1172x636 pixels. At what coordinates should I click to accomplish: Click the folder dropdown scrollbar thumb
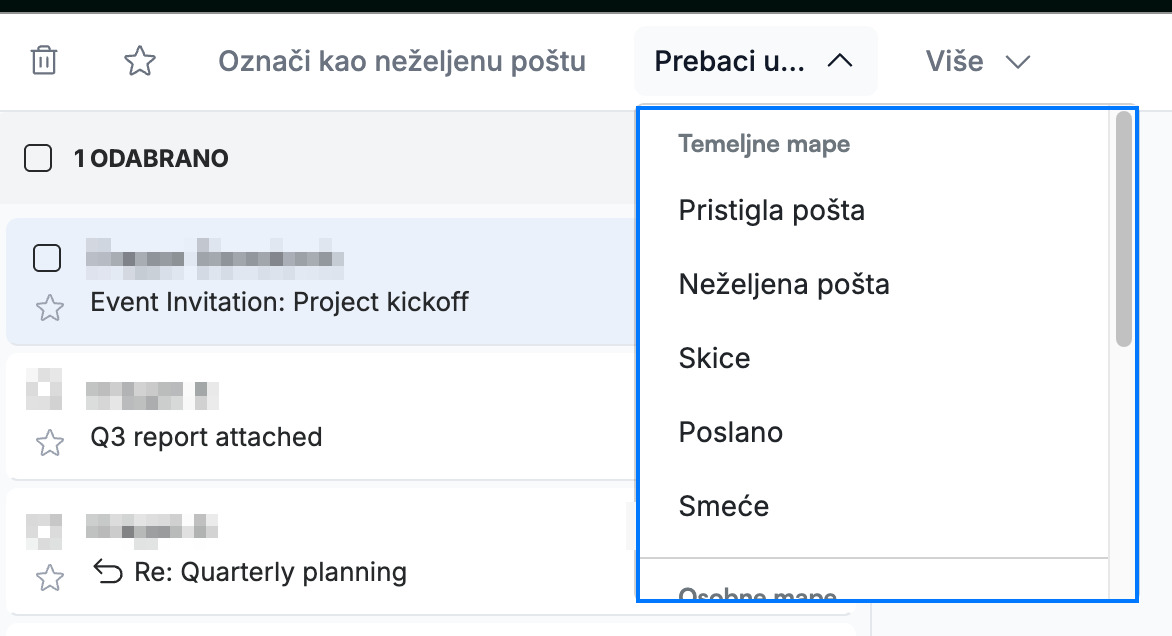(x=1123, y=229)
